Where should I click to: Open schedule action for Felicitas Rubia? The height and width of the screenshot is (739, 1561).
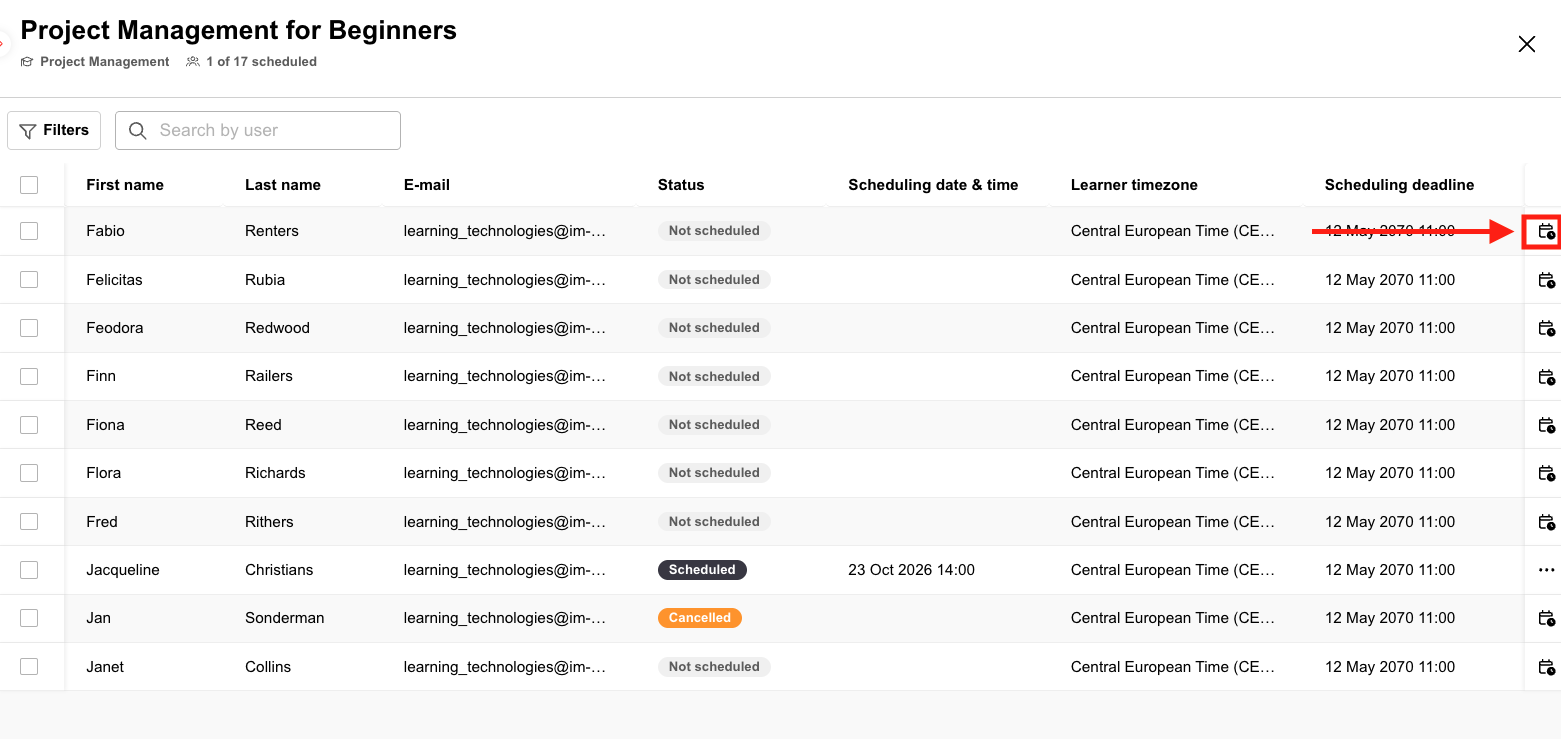click(x=1546, y=280)
